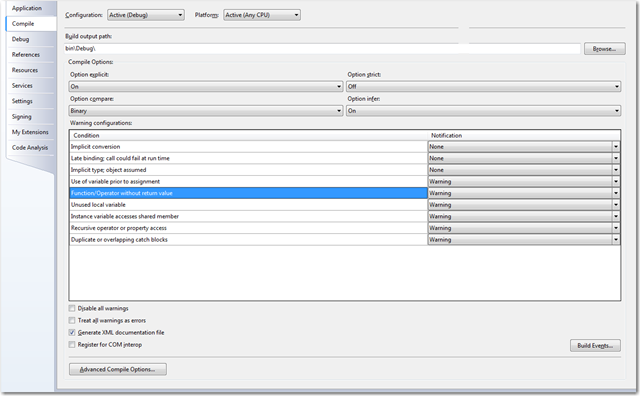Open the Configuration dropdown
The image size is (640, 396).
146,15
